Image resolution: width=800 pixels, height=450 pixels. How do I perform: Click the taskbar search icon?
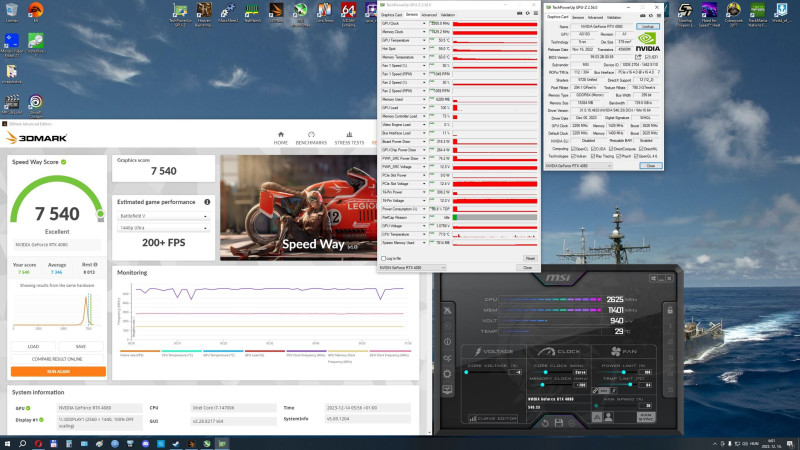click(x=22, y=444)
